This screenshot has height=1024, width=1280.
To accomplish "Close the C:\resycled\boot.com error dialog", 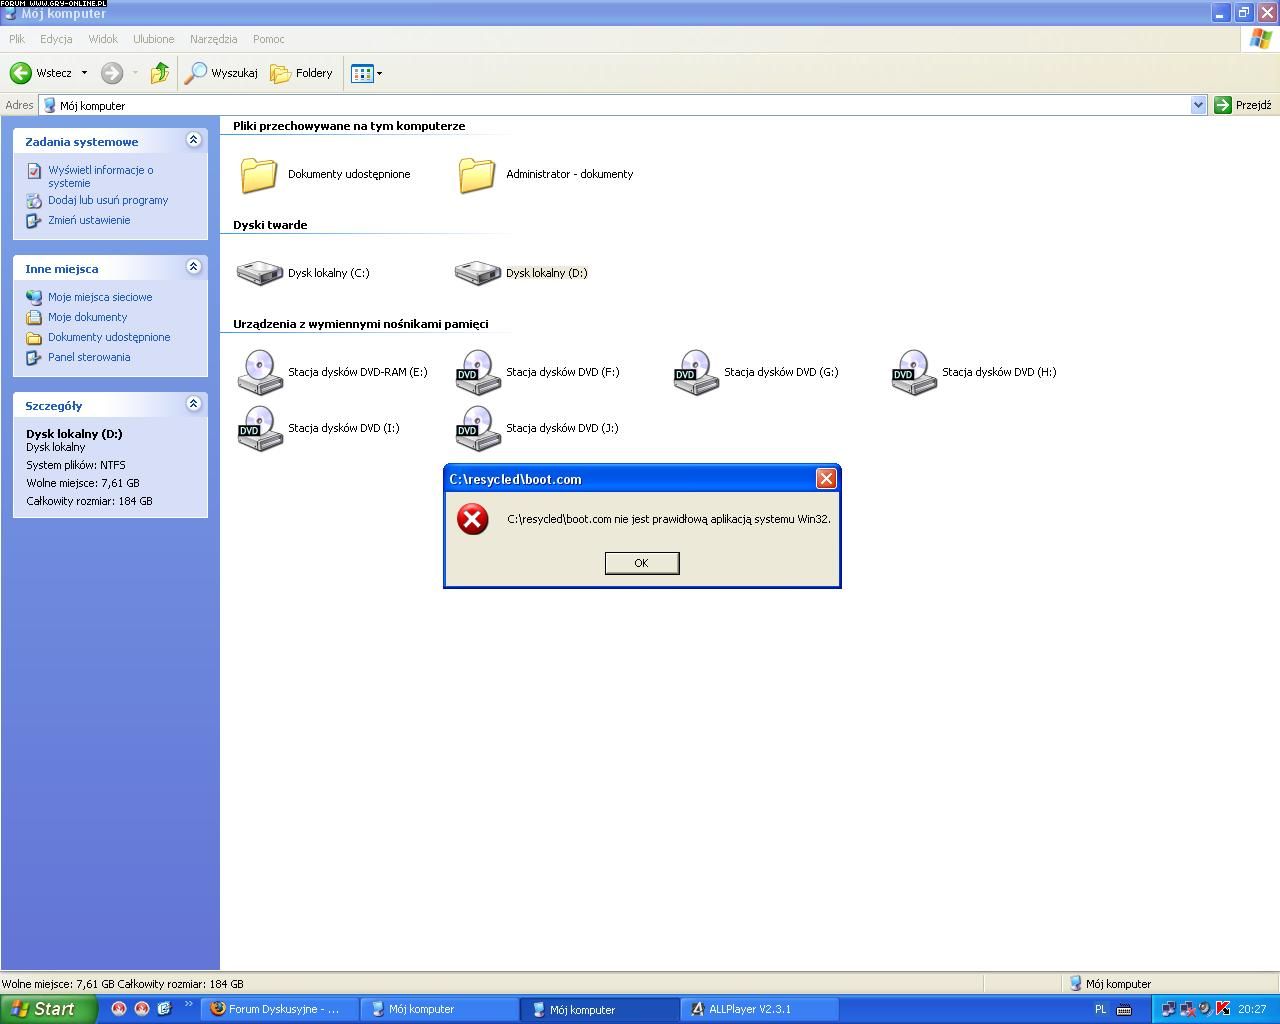I will [x=826, y=479].
